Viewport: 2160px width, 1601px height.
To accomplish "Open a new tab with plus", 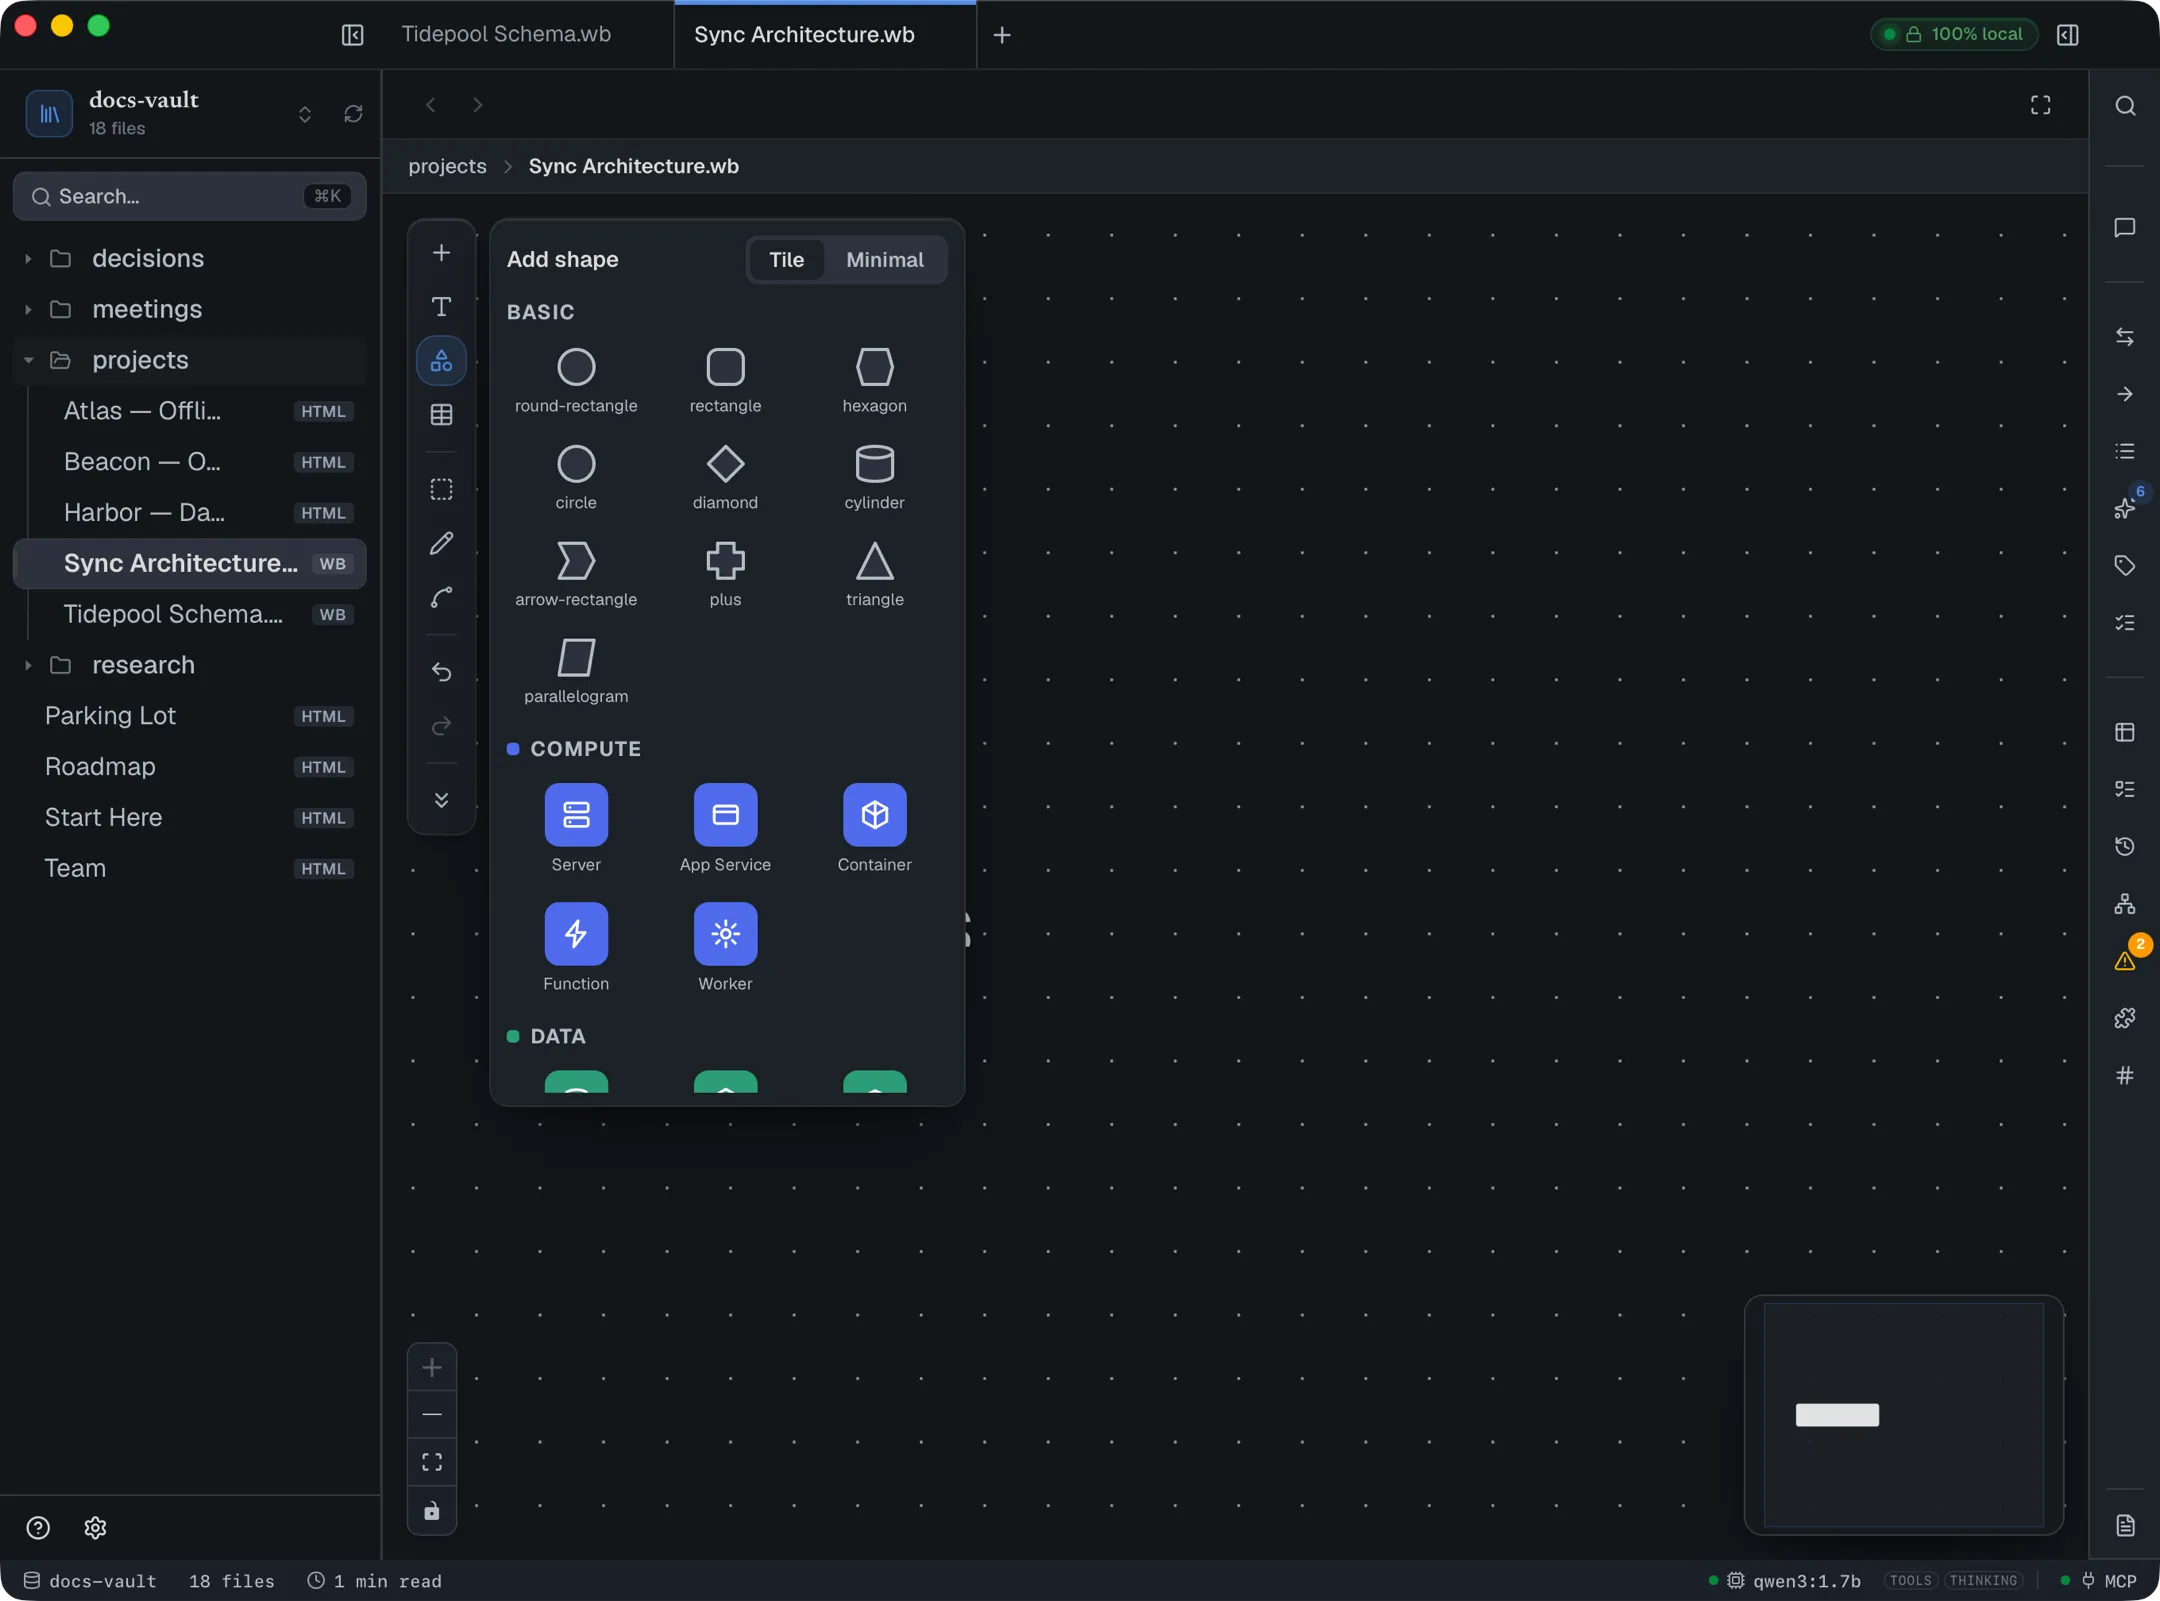I will [x=1002, y=35].
